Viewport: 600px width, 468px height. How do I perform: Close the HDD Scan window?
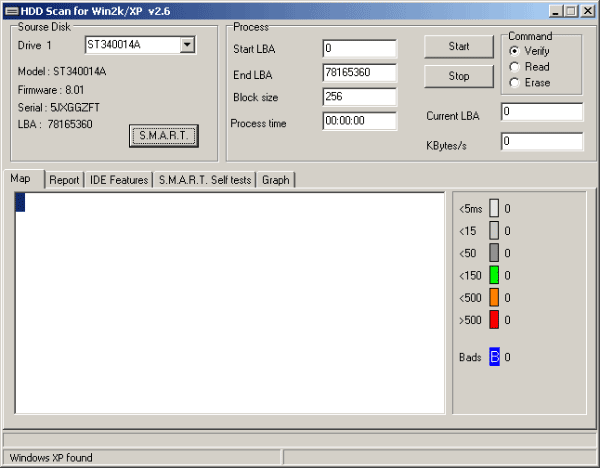pyautogui.click(x=588, y=11)
